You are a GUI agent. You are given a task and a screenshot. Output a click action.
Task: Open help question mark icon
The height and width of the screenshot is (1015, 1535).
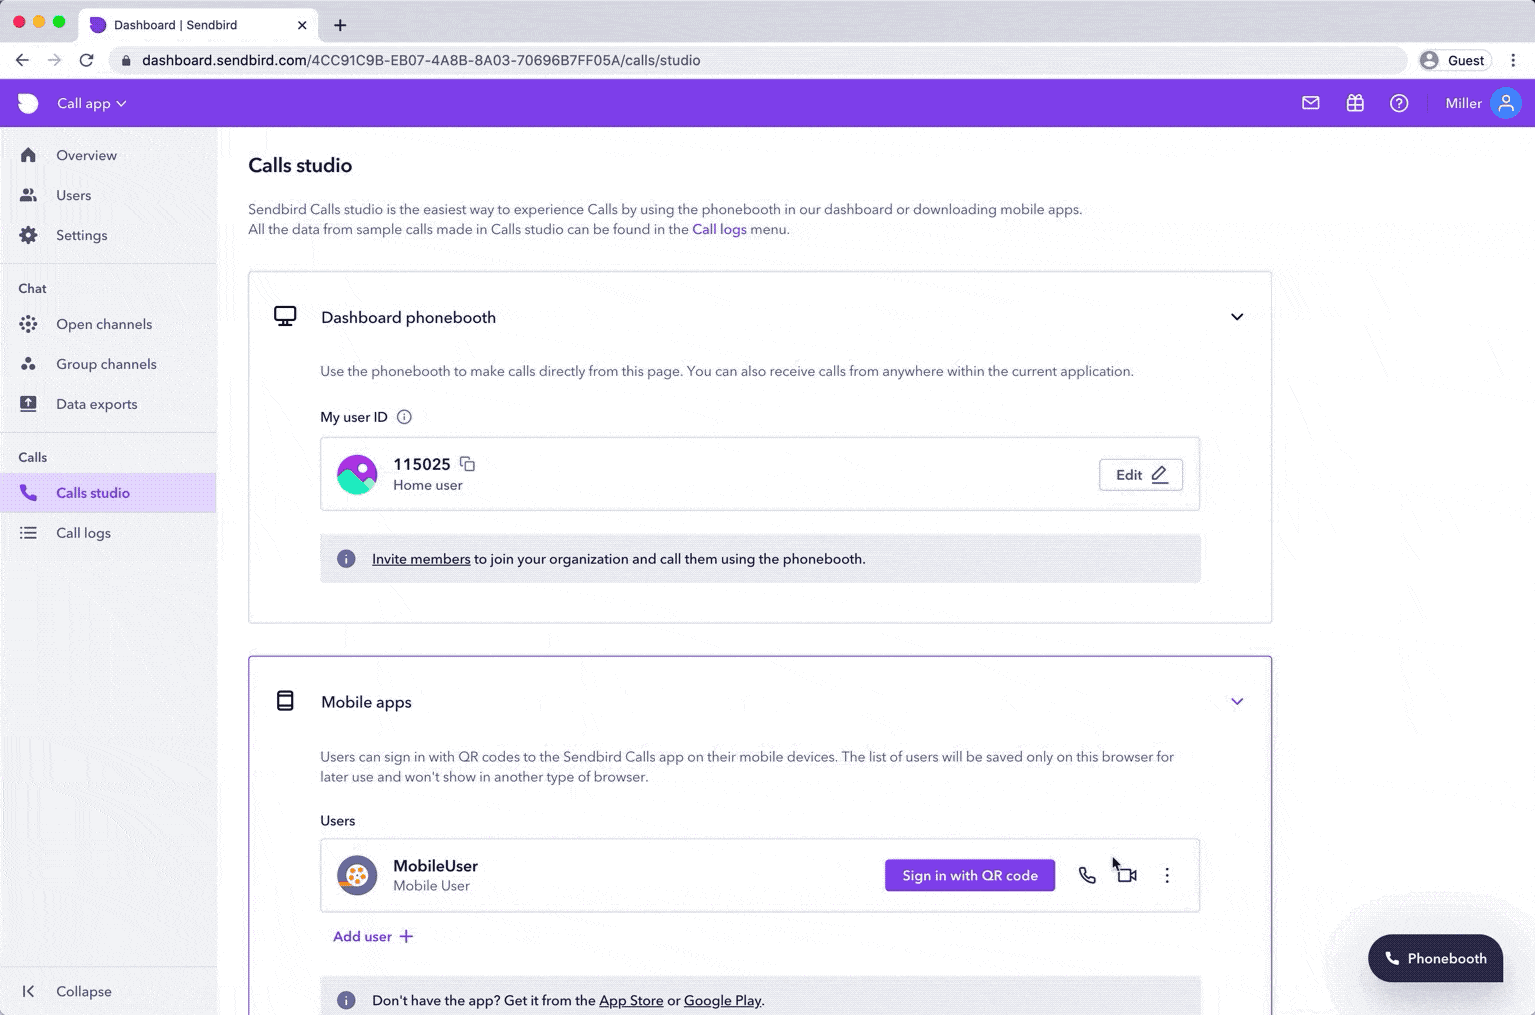(x=1399, y=103)
